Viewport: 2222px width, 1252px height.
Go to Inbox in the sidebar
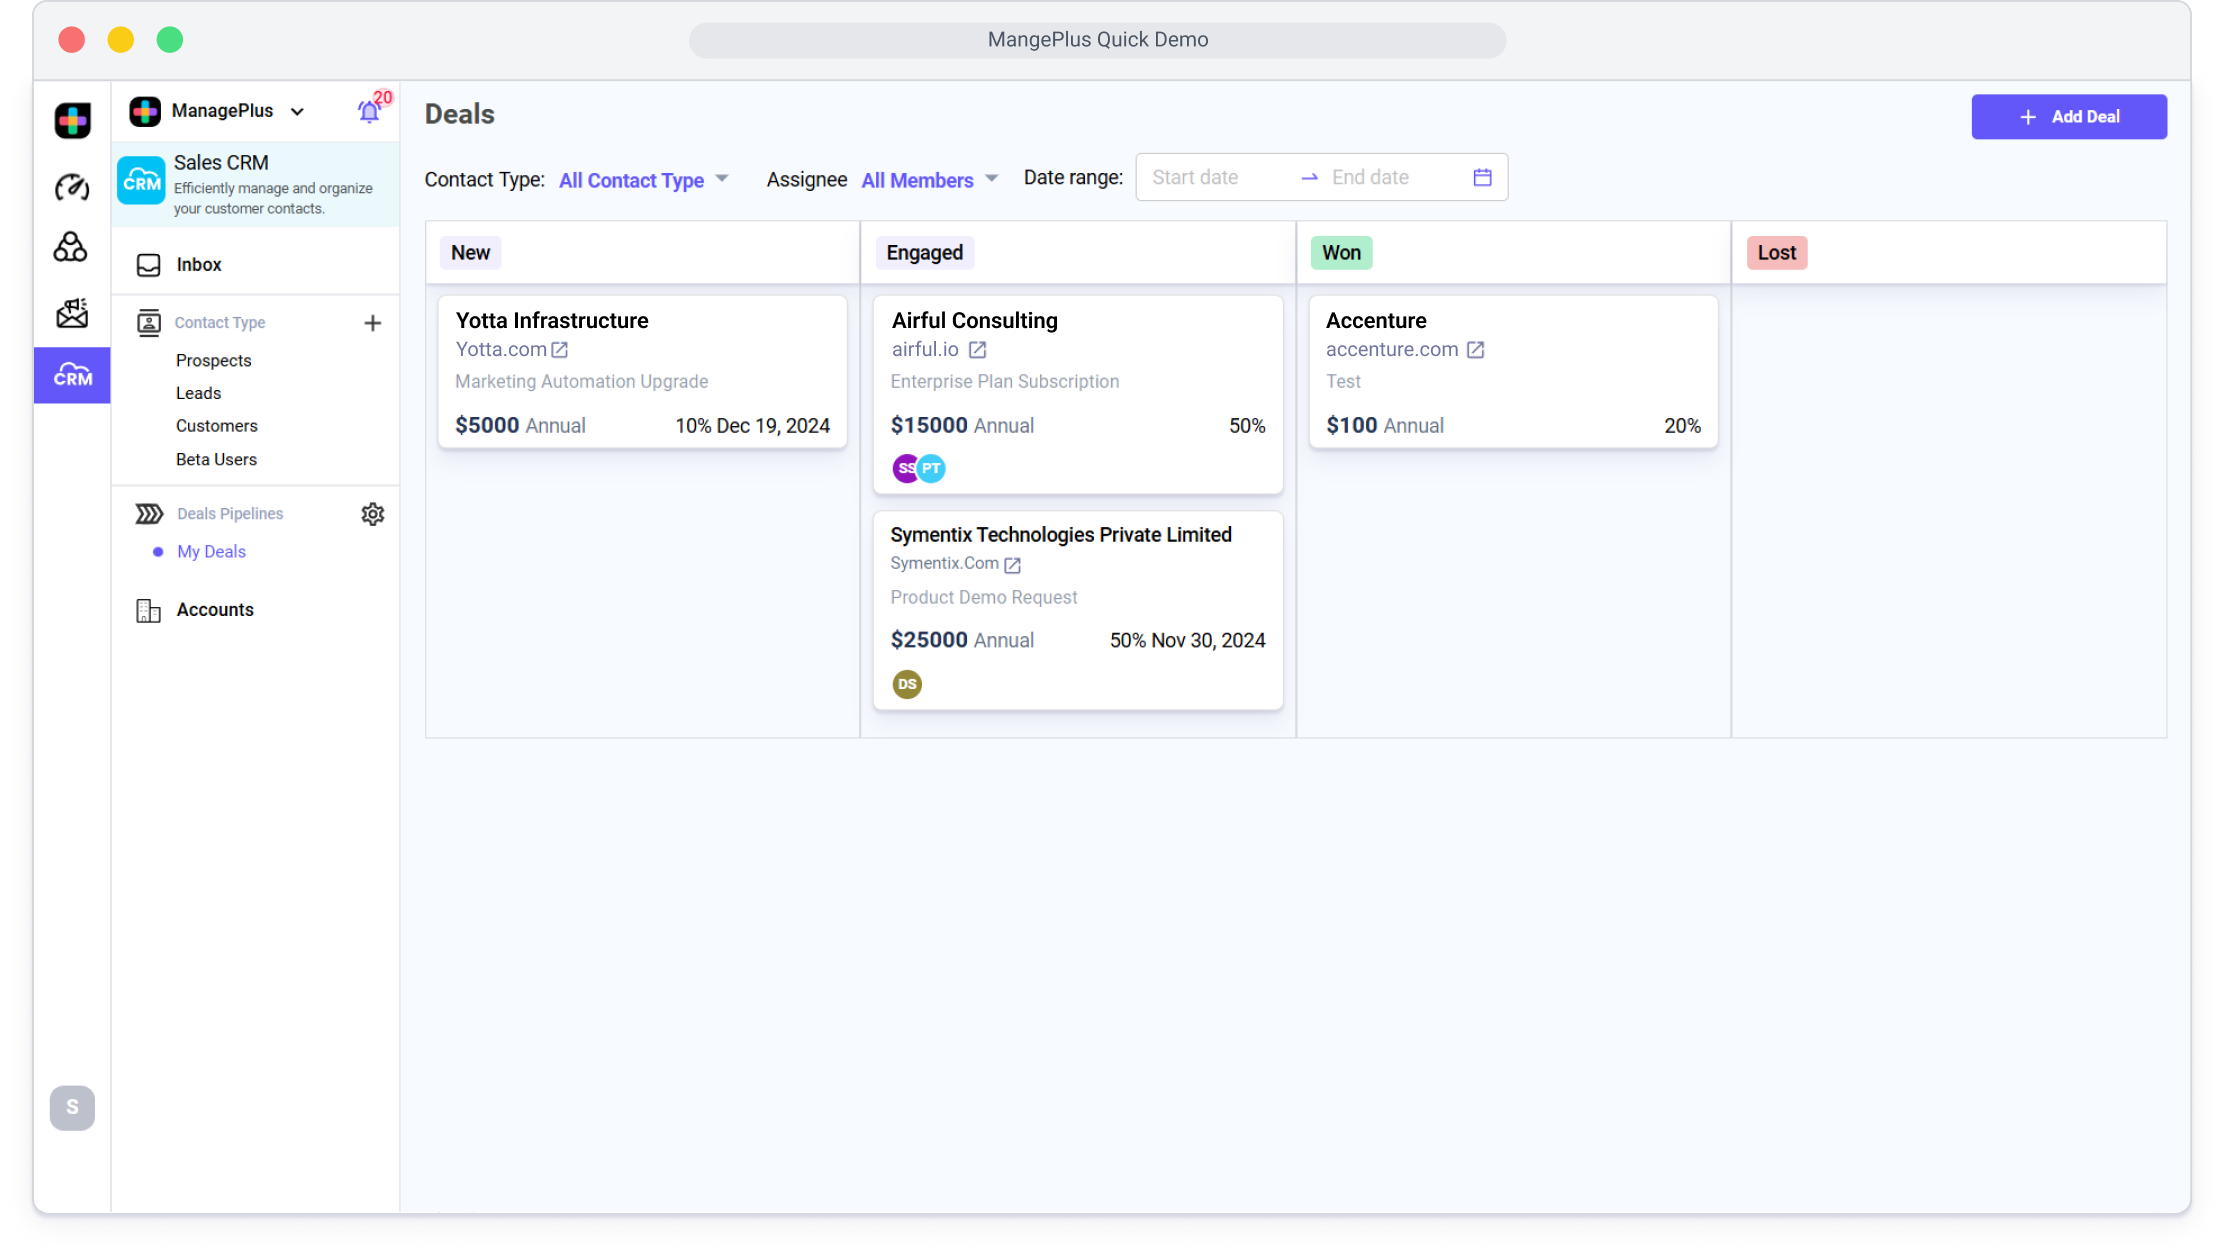pos(199,265)
